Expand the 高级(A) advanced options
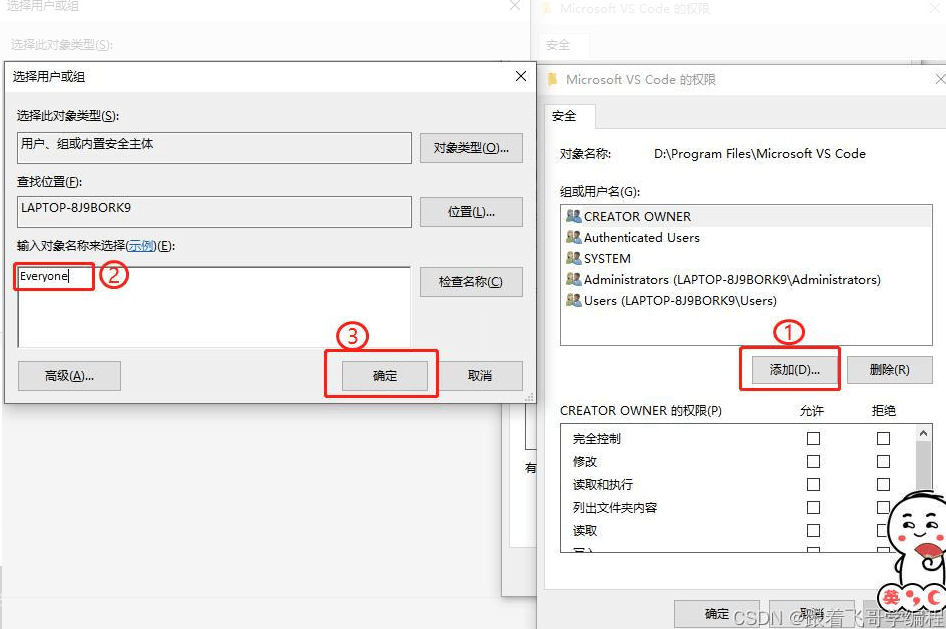 click(x=69, y=376)
